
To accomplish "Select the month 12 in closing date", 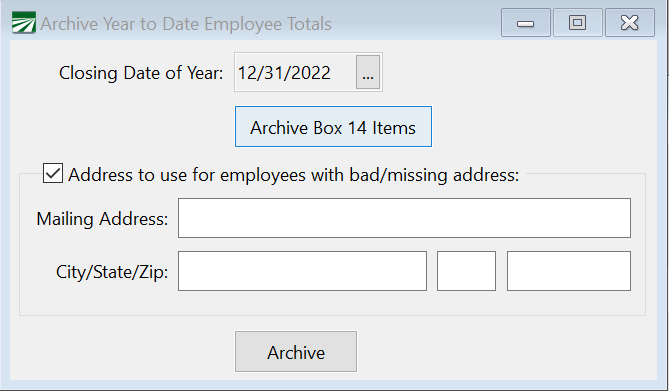I will coord(247,73).
